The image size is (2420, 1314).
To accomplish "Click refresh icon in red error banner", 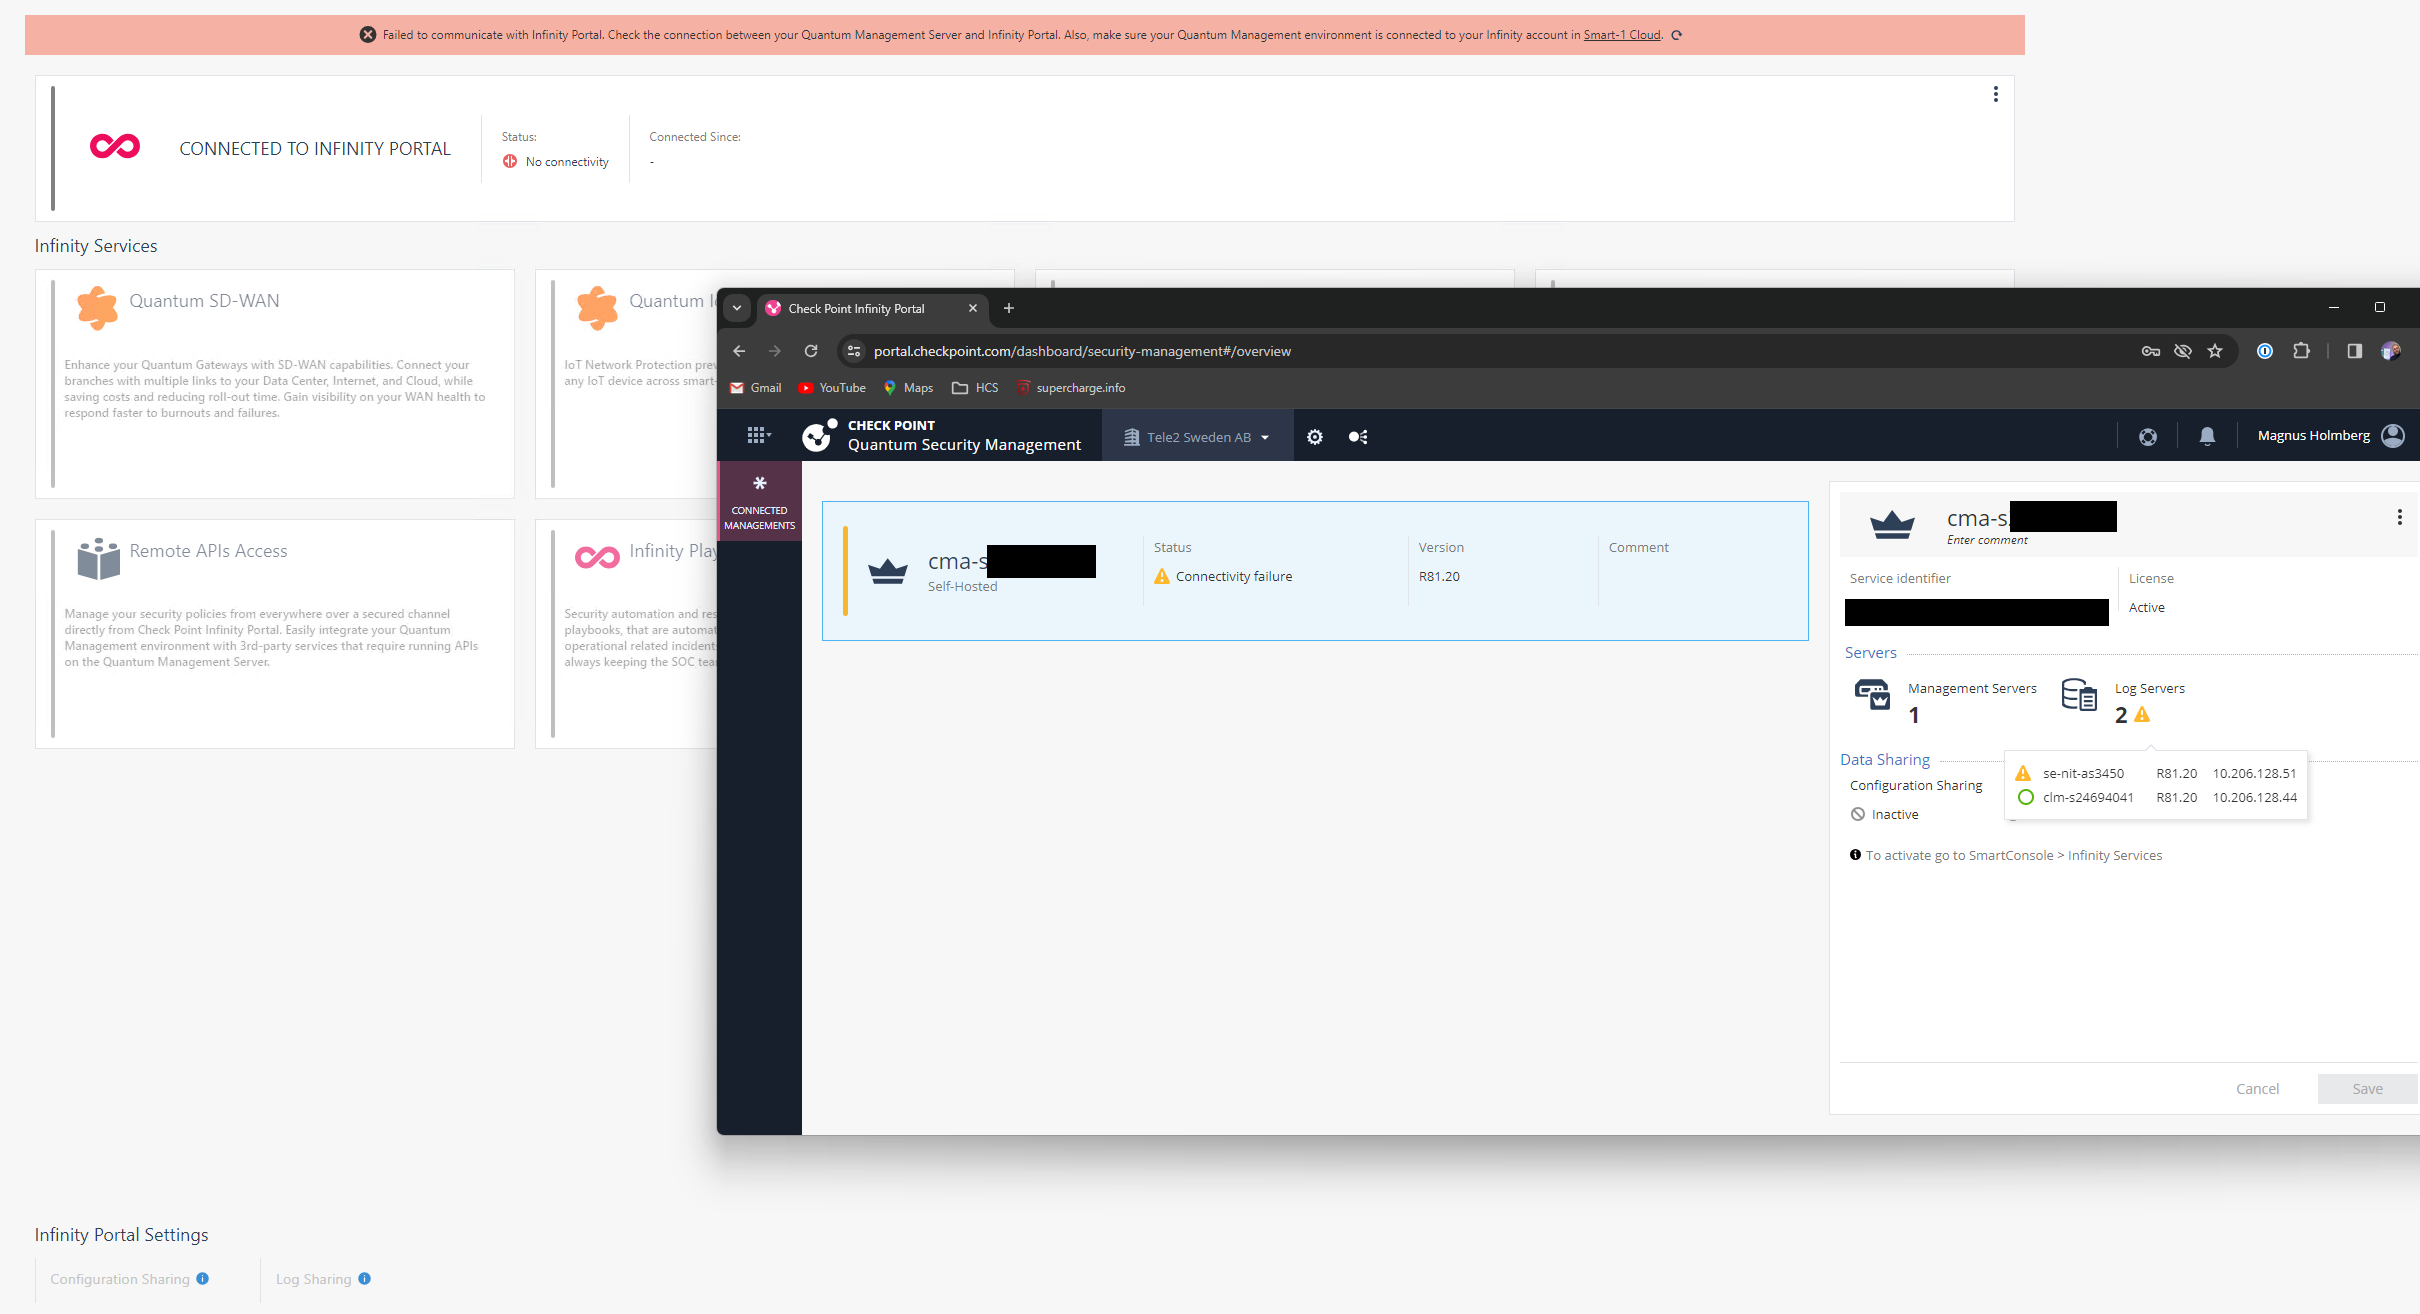I will [x=1677, y=35].
